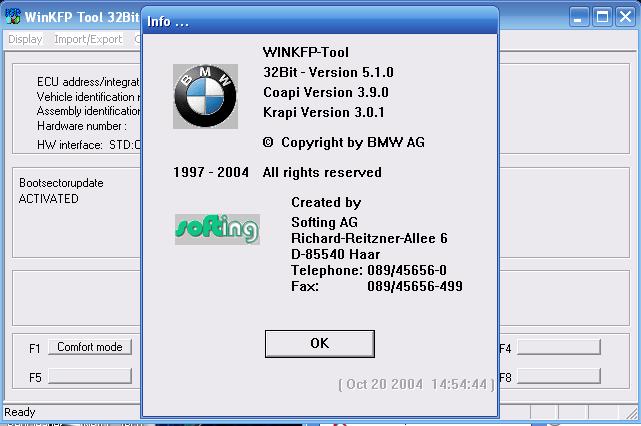
Task: Open the Import/Export menu
Action: 88,39
